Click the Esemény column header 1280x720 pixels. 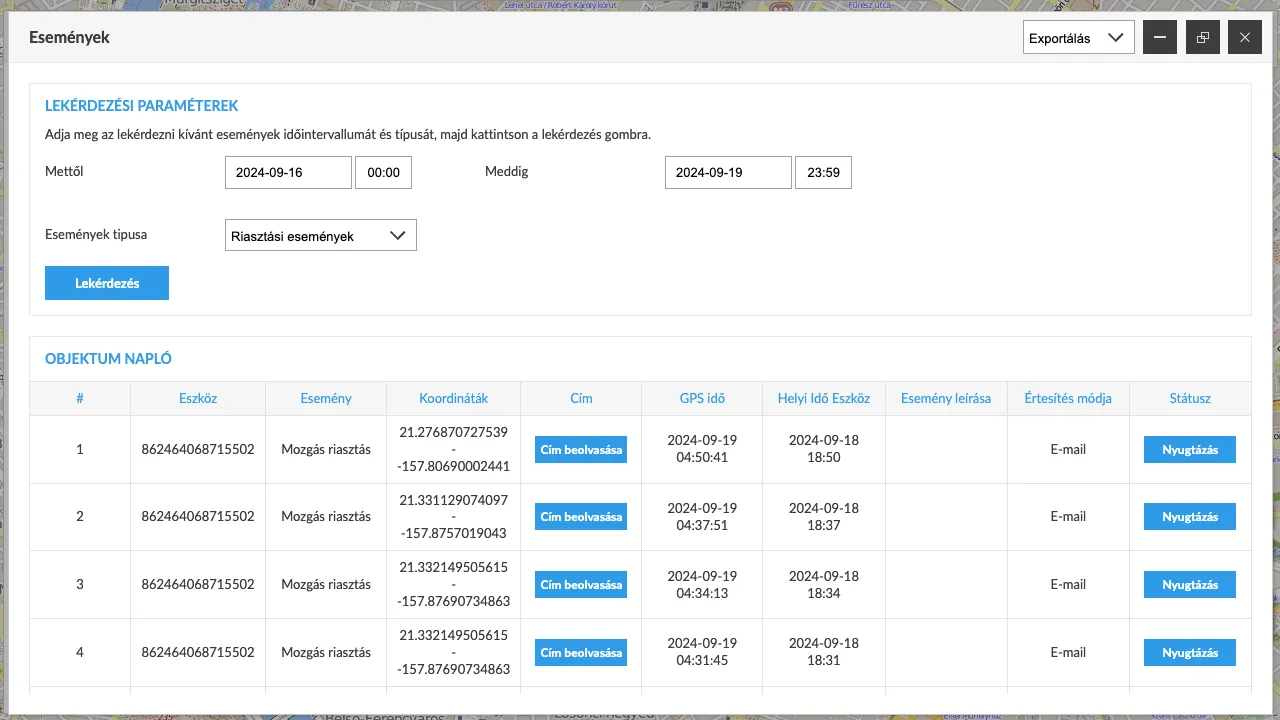coord(326,398)
